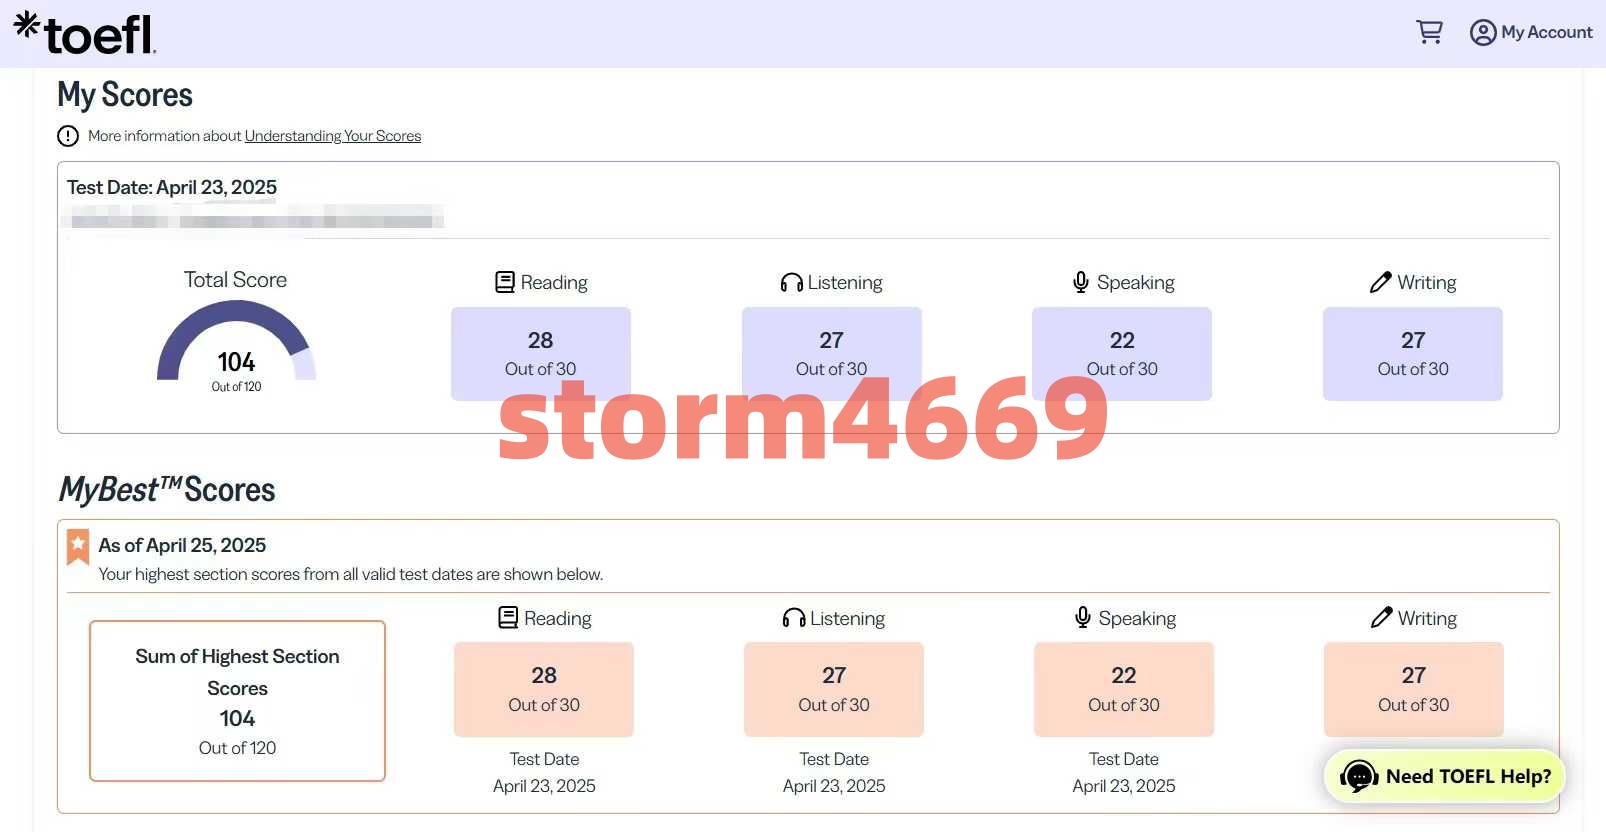Click the My Account profile icon
Viewport: 1606px width, 832px height.
(1483, 33)
